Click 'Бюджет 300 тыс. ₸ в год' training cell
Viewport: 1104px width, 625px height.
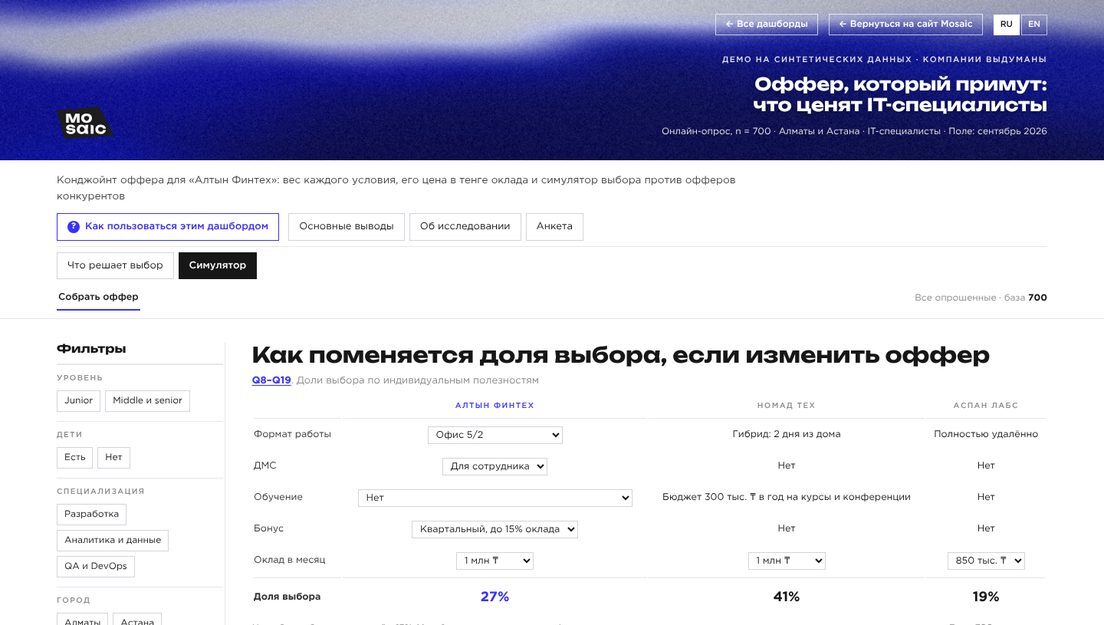point(786,497)
